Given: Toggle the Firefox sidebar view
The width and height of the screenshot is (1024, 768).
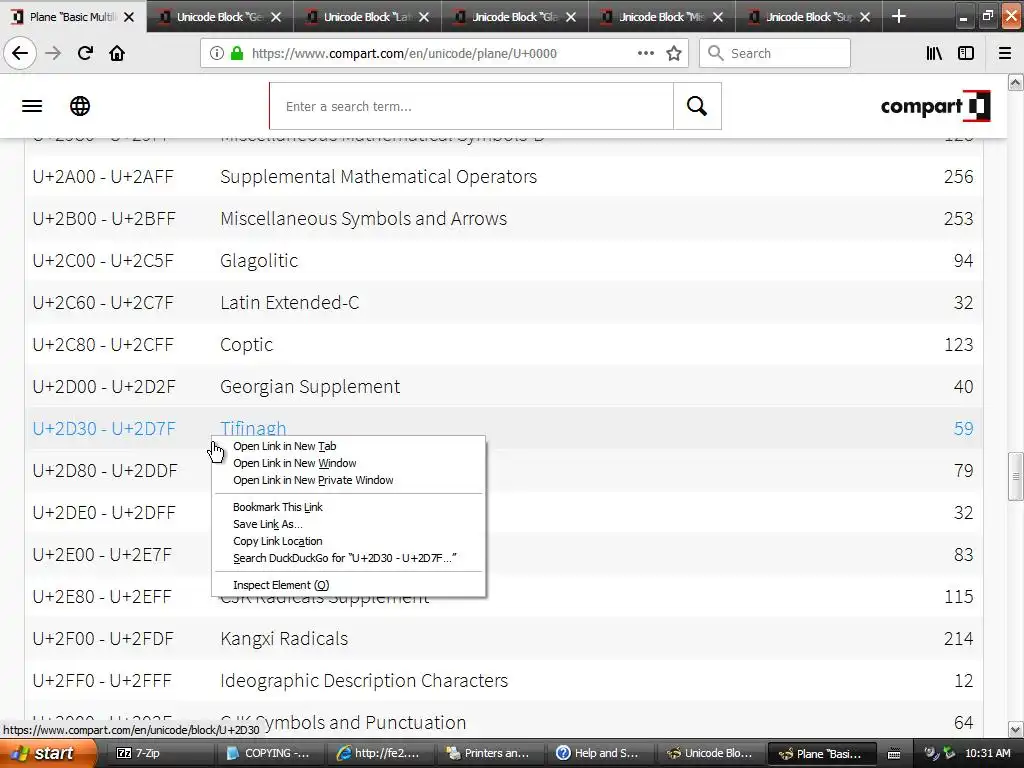Looking at the screenshot, I should (966, 53).
